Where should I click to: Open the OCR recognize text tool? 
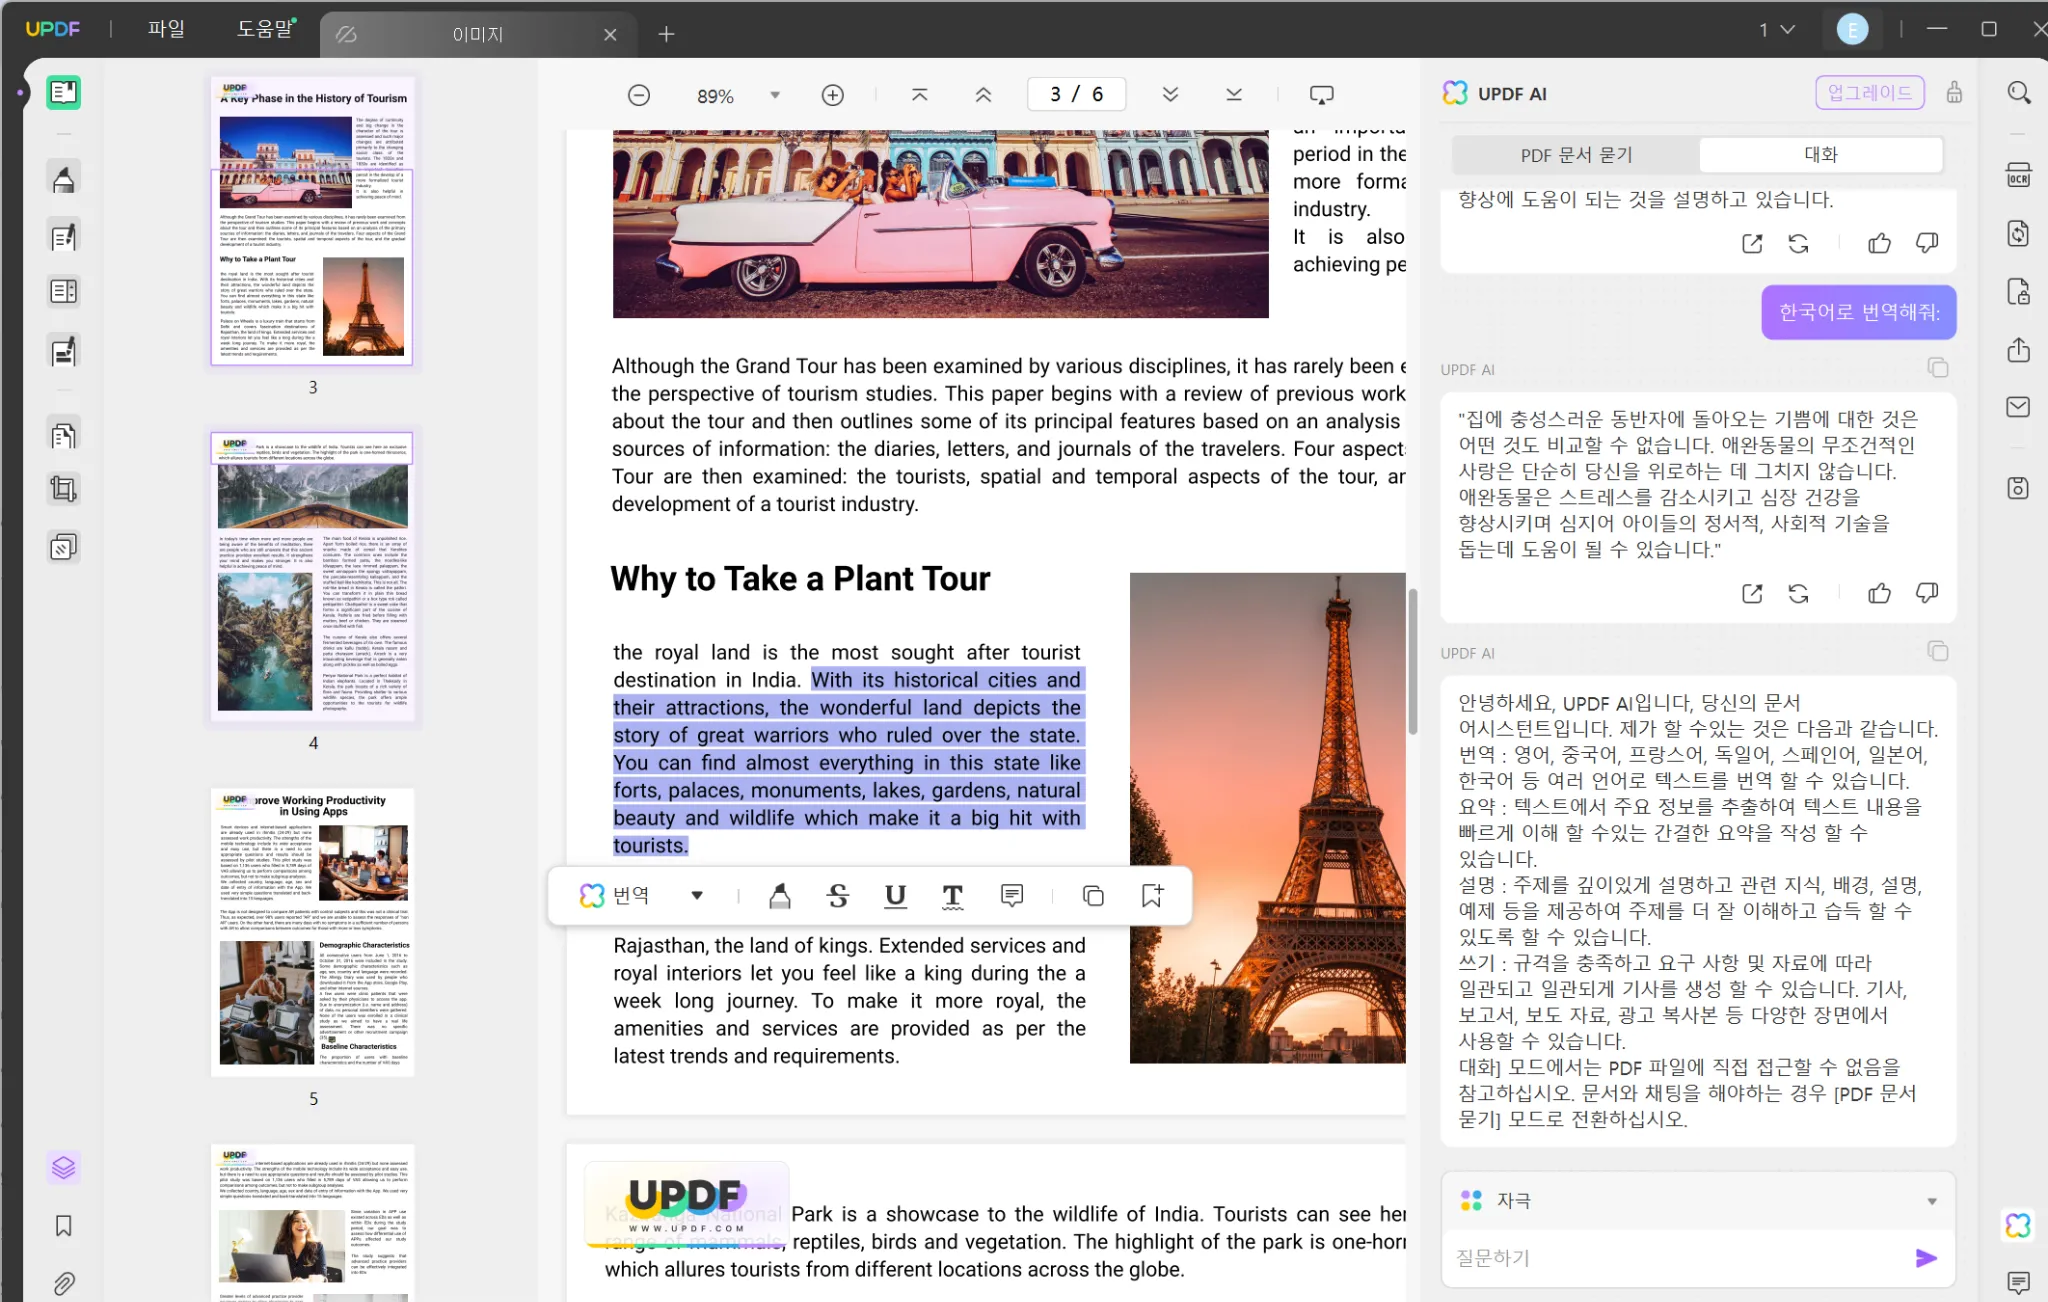click(2019, 175)
